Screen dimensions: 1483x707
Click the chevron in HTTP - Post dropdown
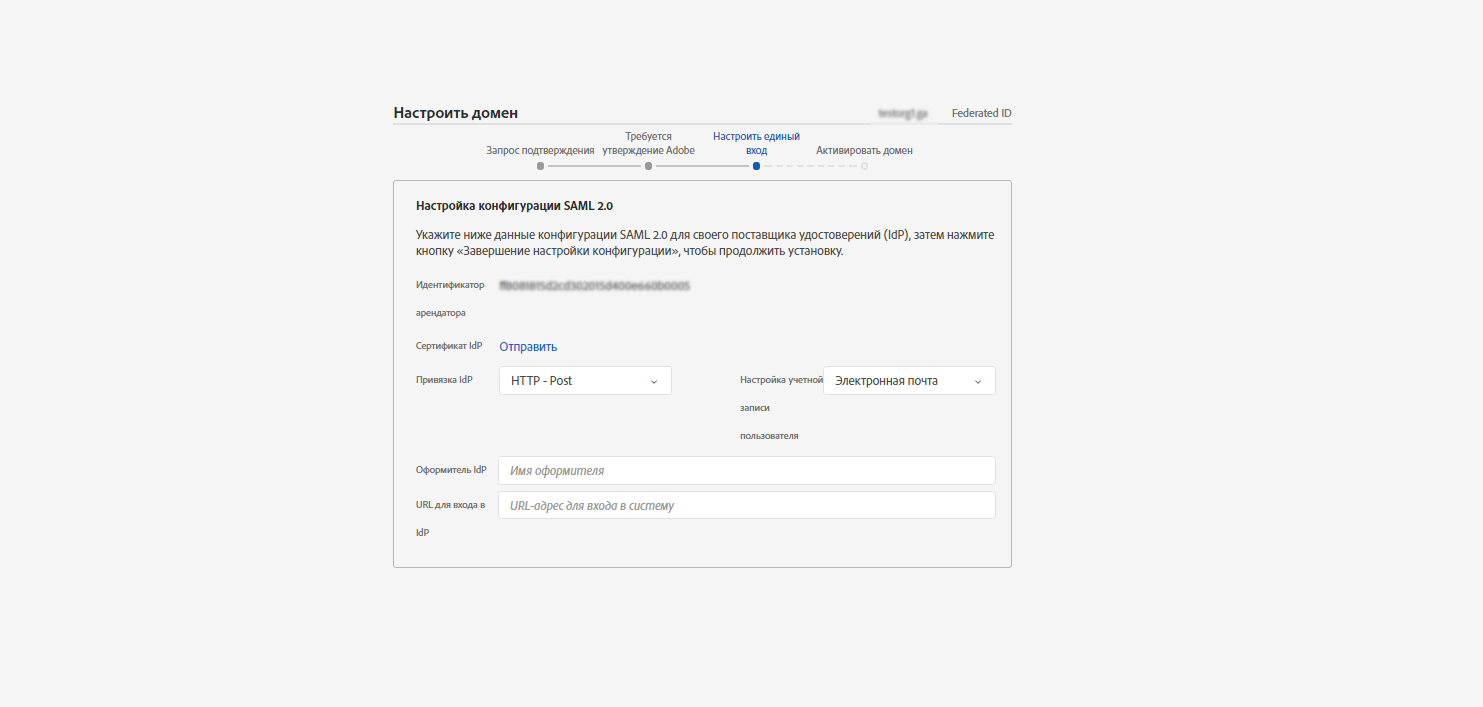pos(654,382)
